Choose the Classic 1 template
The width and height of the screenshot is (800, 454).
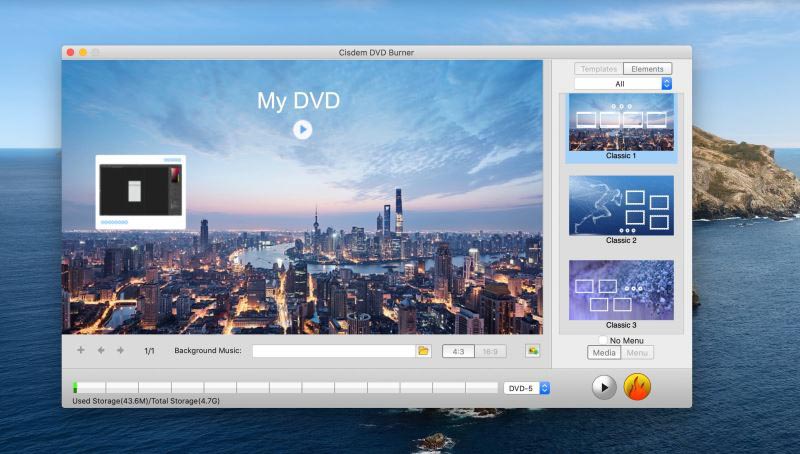click(x=621, y=128)
